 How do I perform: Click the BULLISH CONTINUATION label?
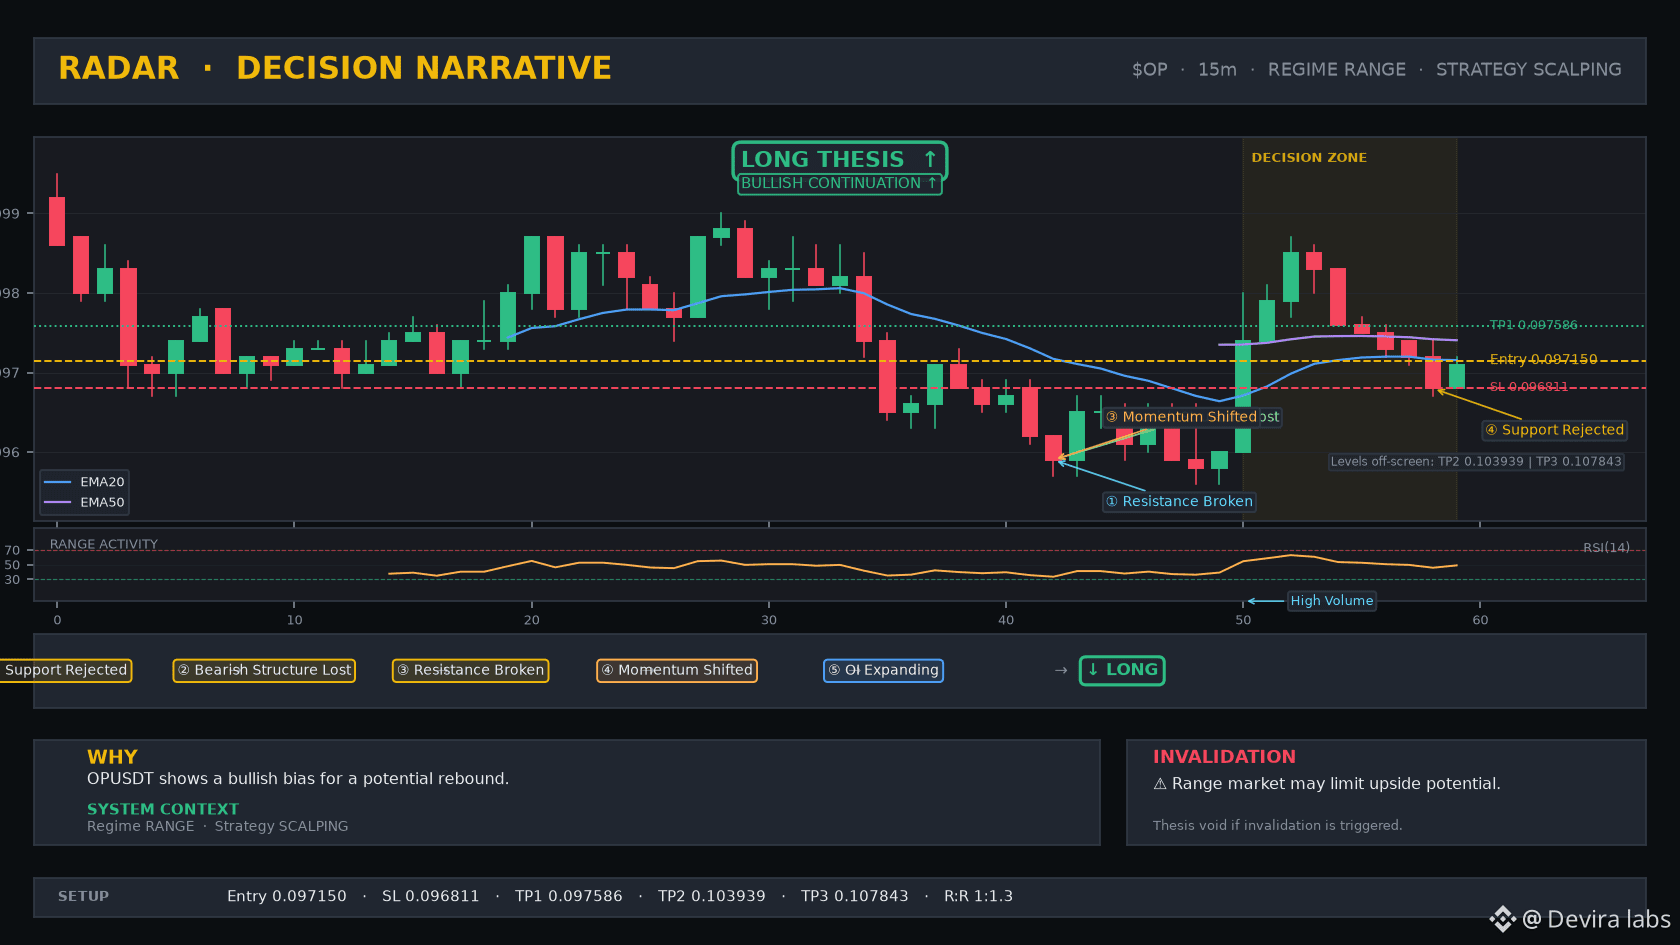click(x=839, y=184)
